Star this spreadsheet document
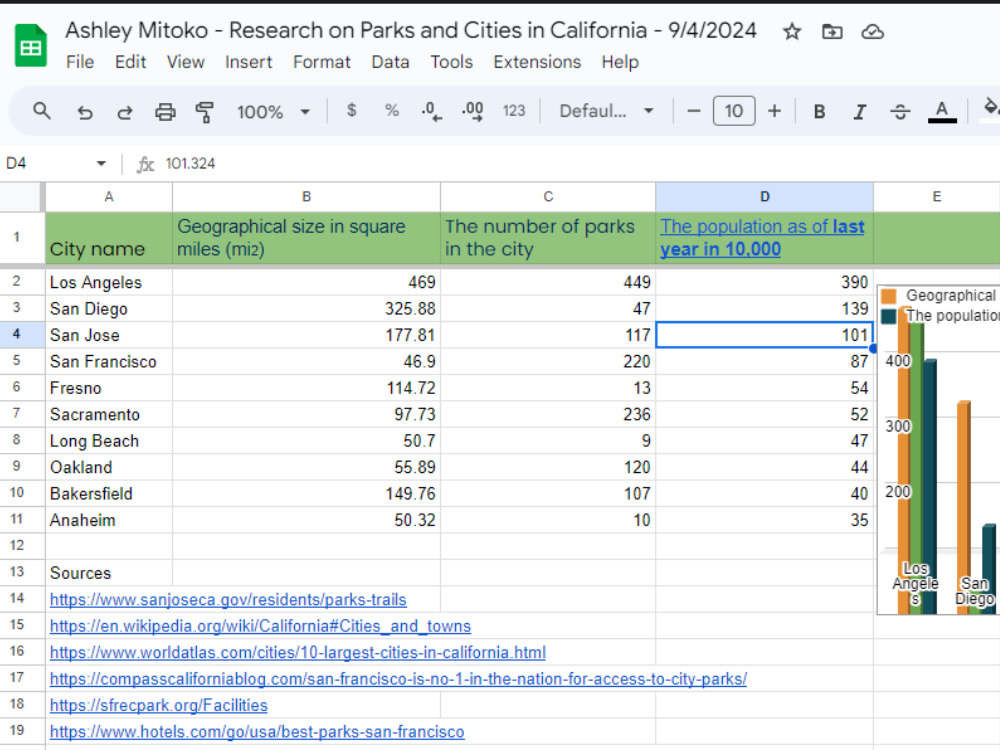Screen dimensions: 1000x750 point(791,31)
